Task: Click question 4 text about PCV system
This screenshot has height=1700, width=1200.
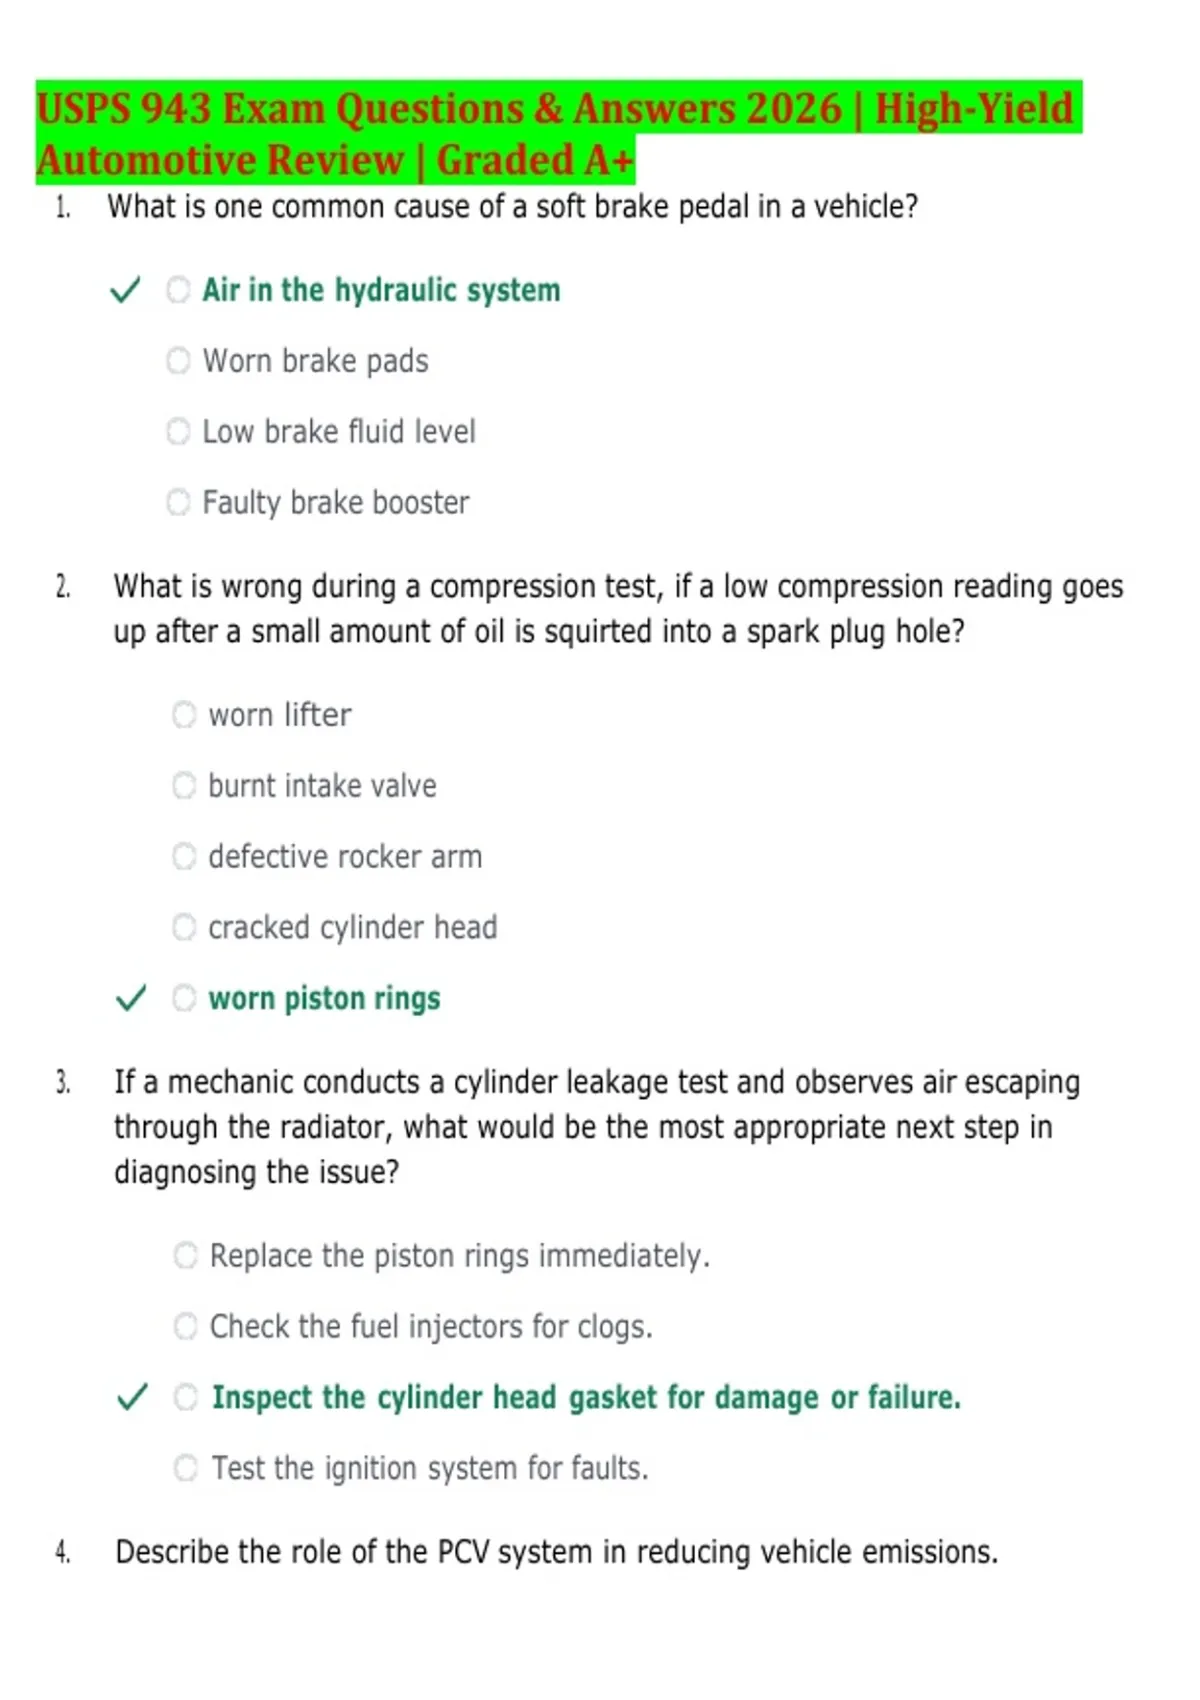Action: [557, 1552]
